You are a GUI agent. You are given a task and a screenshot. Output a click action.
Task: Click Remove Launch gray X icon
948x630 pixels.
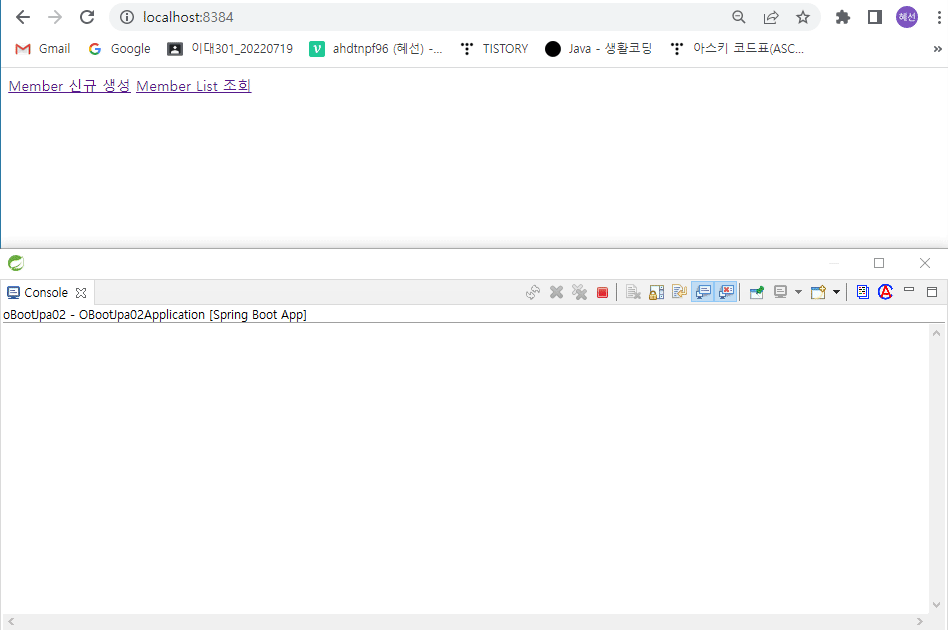(556, 293)
